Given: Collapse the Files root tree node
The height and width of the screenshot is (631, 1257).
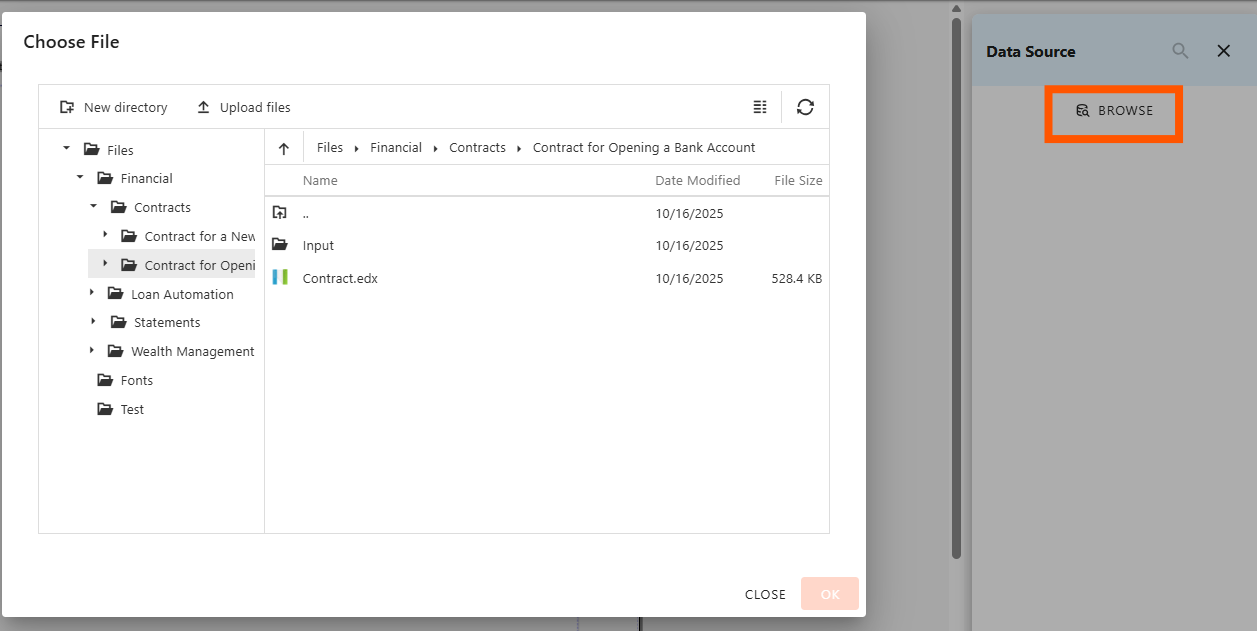Looking at the screenshot, I should (x=67, y=149).
